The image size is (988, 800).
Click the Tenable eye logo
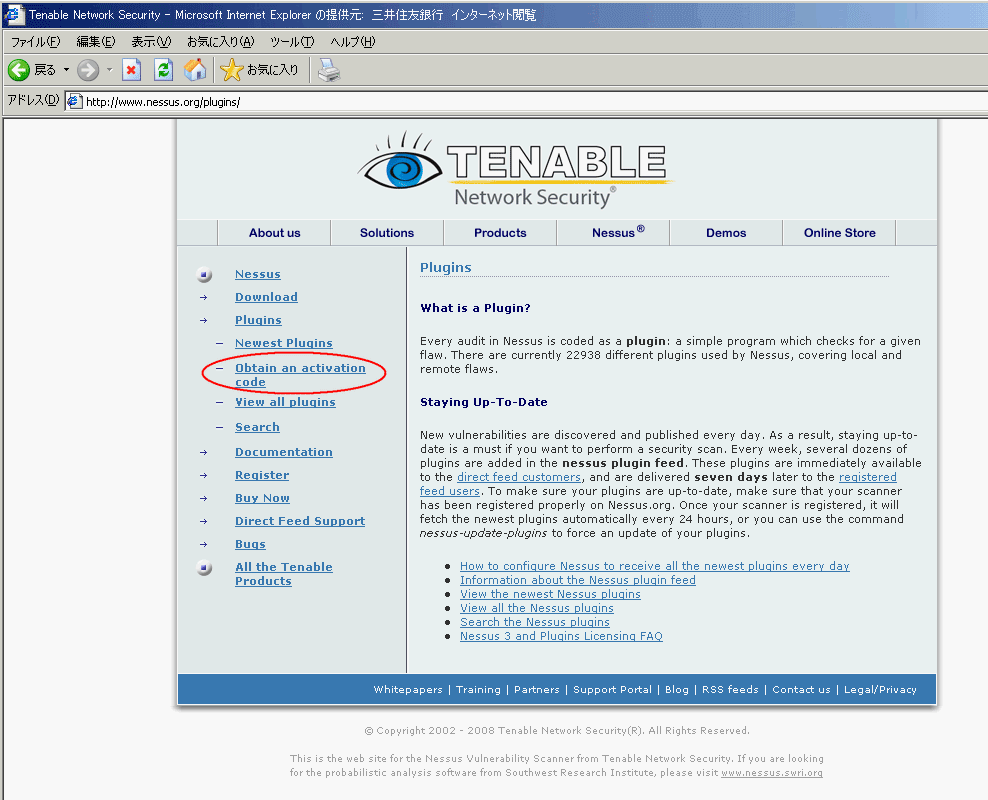401,162
